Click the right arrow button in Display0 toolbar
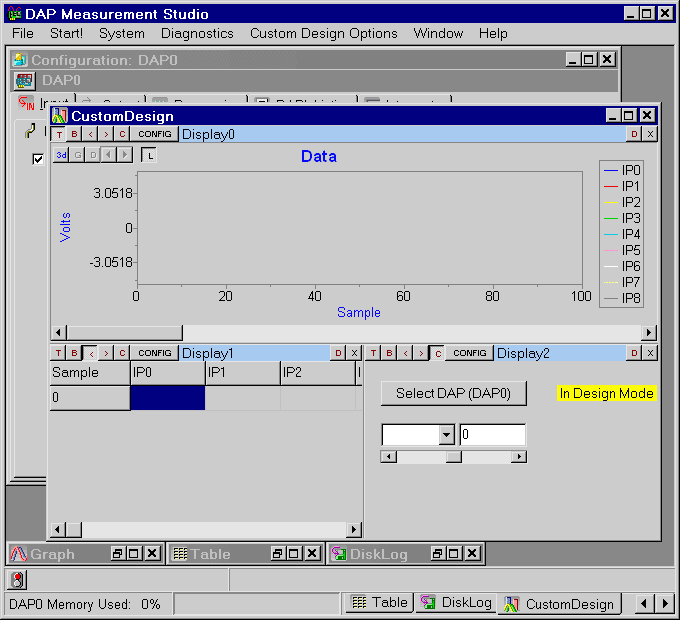 click(106, 134)
